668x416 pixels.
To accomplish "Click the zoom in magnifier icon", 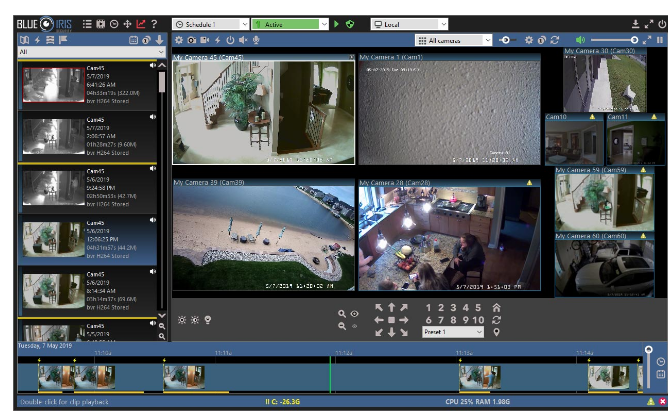I will coord(342,313).
